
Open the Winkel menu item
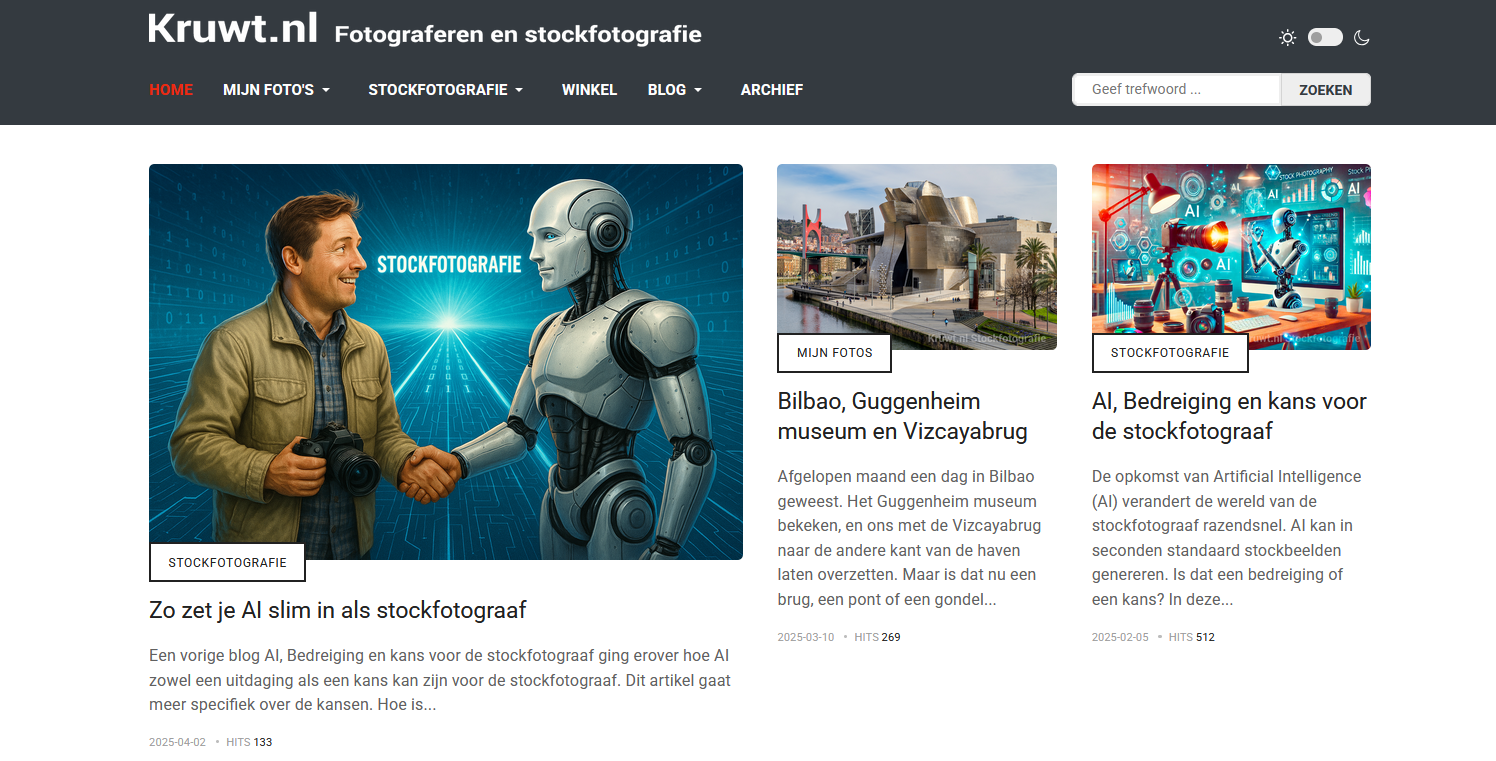(x=589, y=90)
